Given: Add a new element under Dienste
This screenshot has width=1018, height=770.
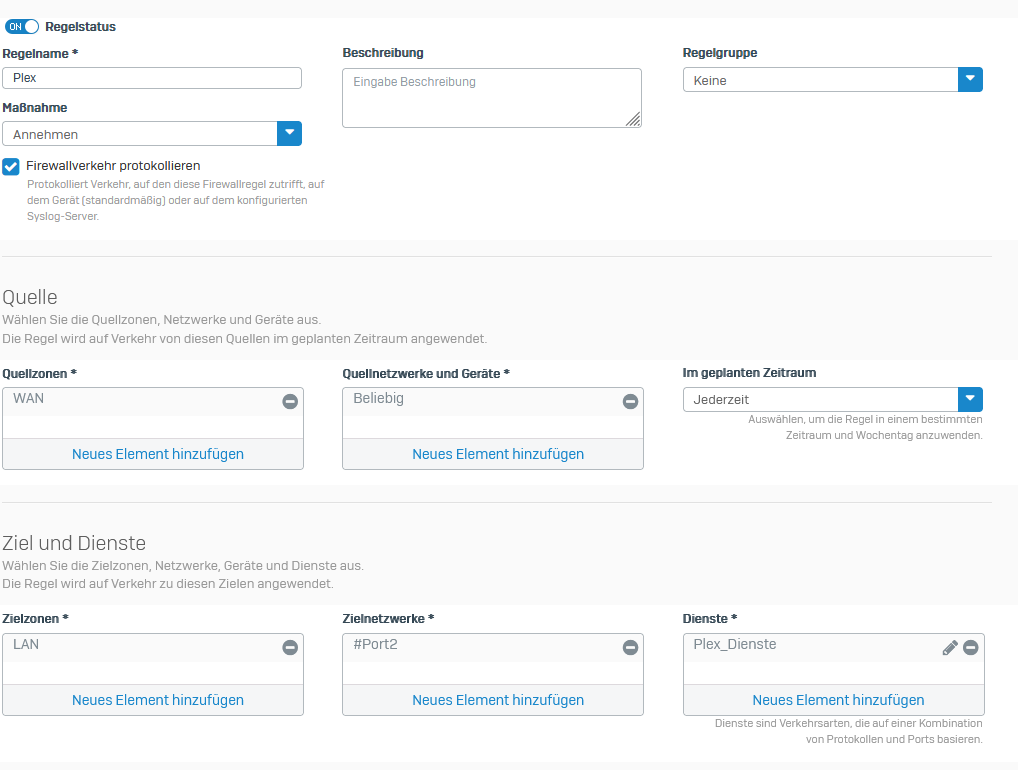Looking at the screenshot, I should click(838, 700).
